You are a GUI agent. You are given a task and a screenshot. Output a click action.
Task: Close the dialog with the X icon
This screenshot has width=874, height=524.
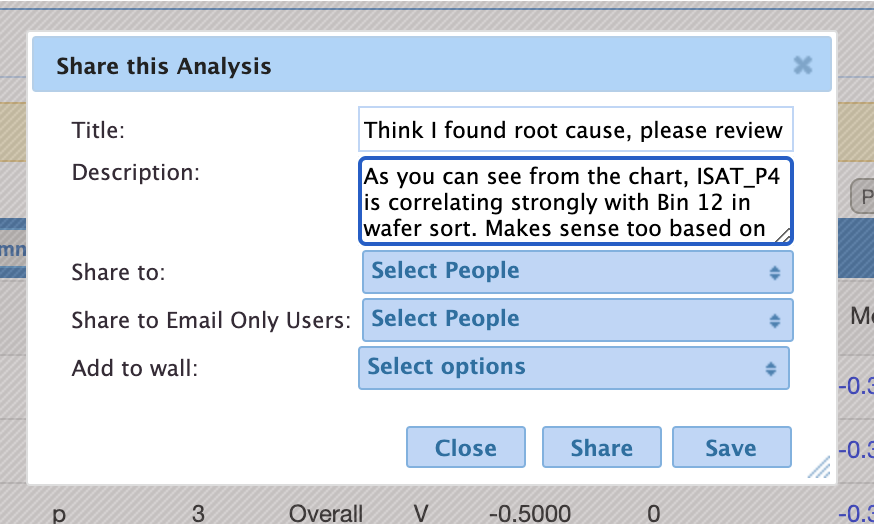coord(802,66)
